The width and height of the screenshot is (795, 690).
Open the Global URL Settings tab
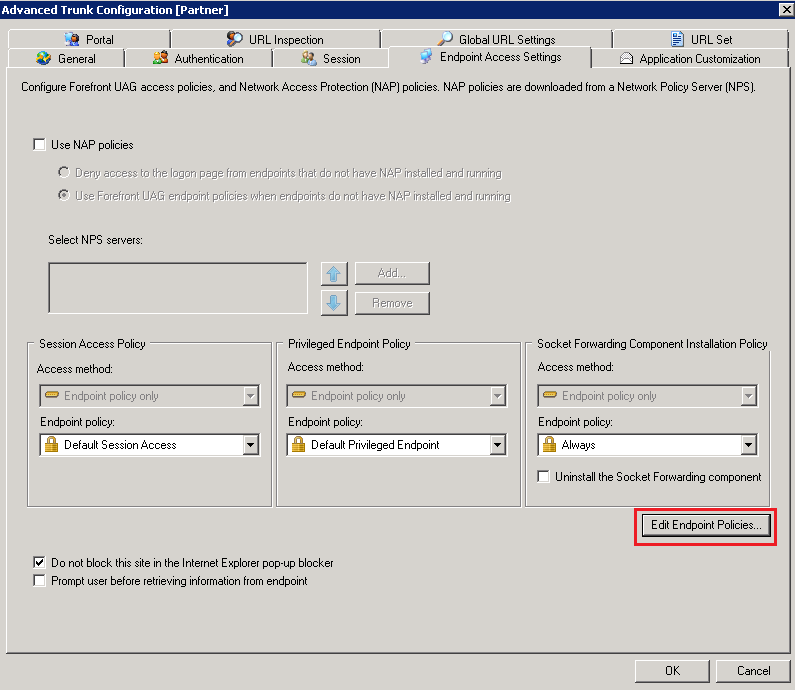[496, 39]
